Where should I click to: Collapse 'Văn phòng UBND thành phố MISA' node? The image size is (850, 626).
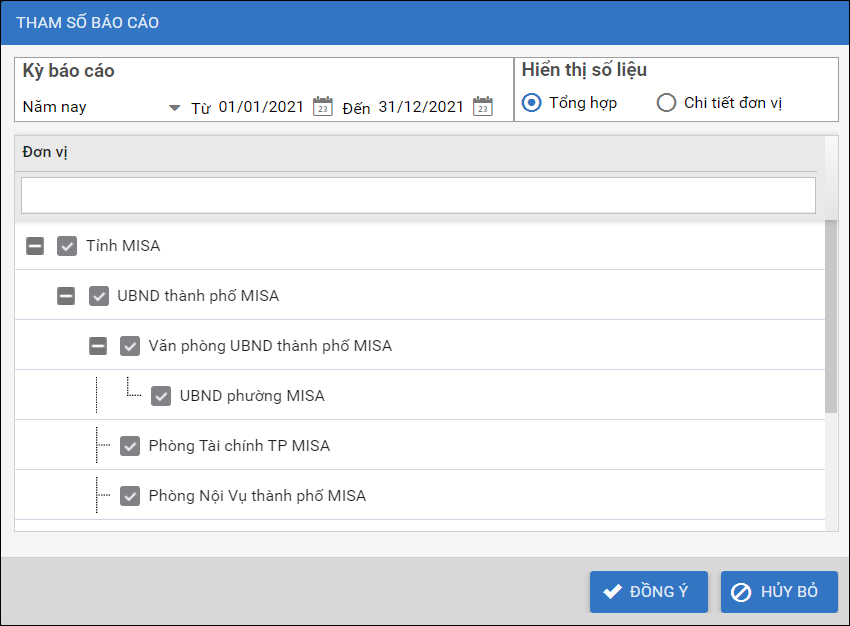pos(98,346)
